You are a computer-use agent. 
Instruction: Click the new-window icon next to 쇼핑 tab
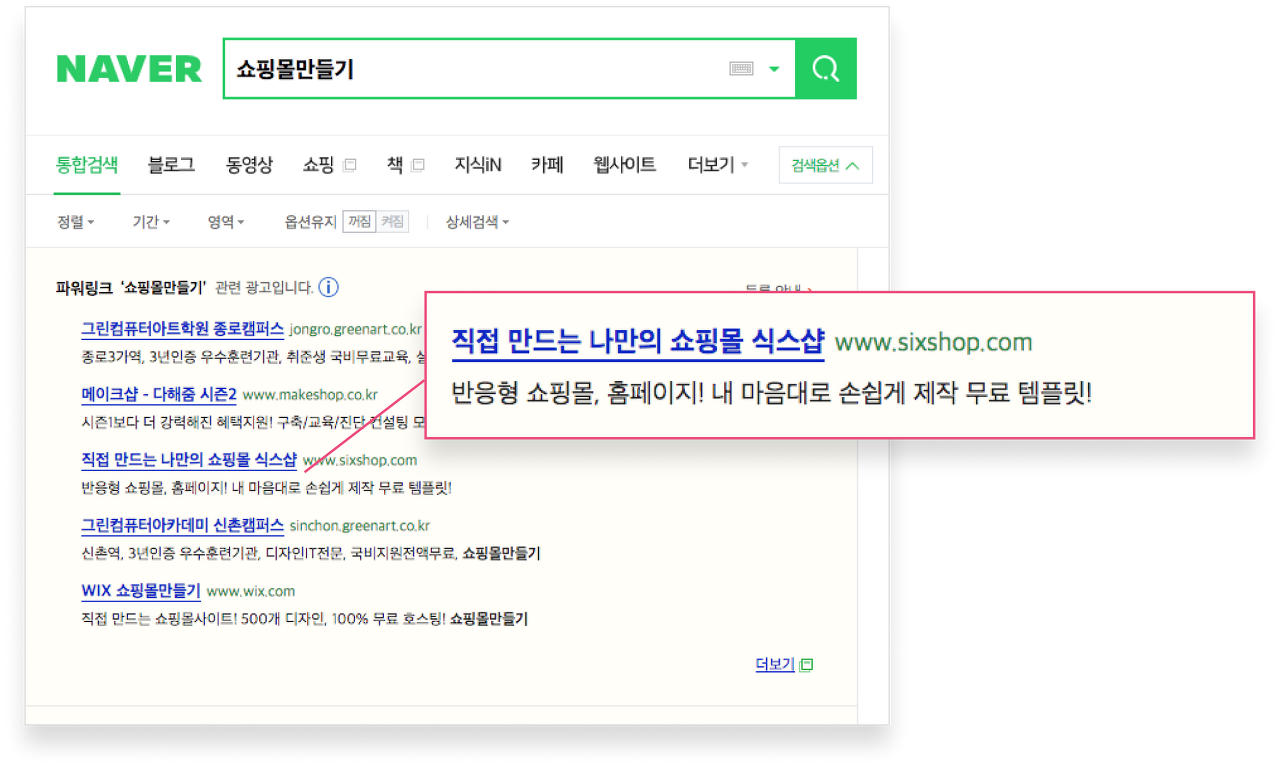coord(349,166)
